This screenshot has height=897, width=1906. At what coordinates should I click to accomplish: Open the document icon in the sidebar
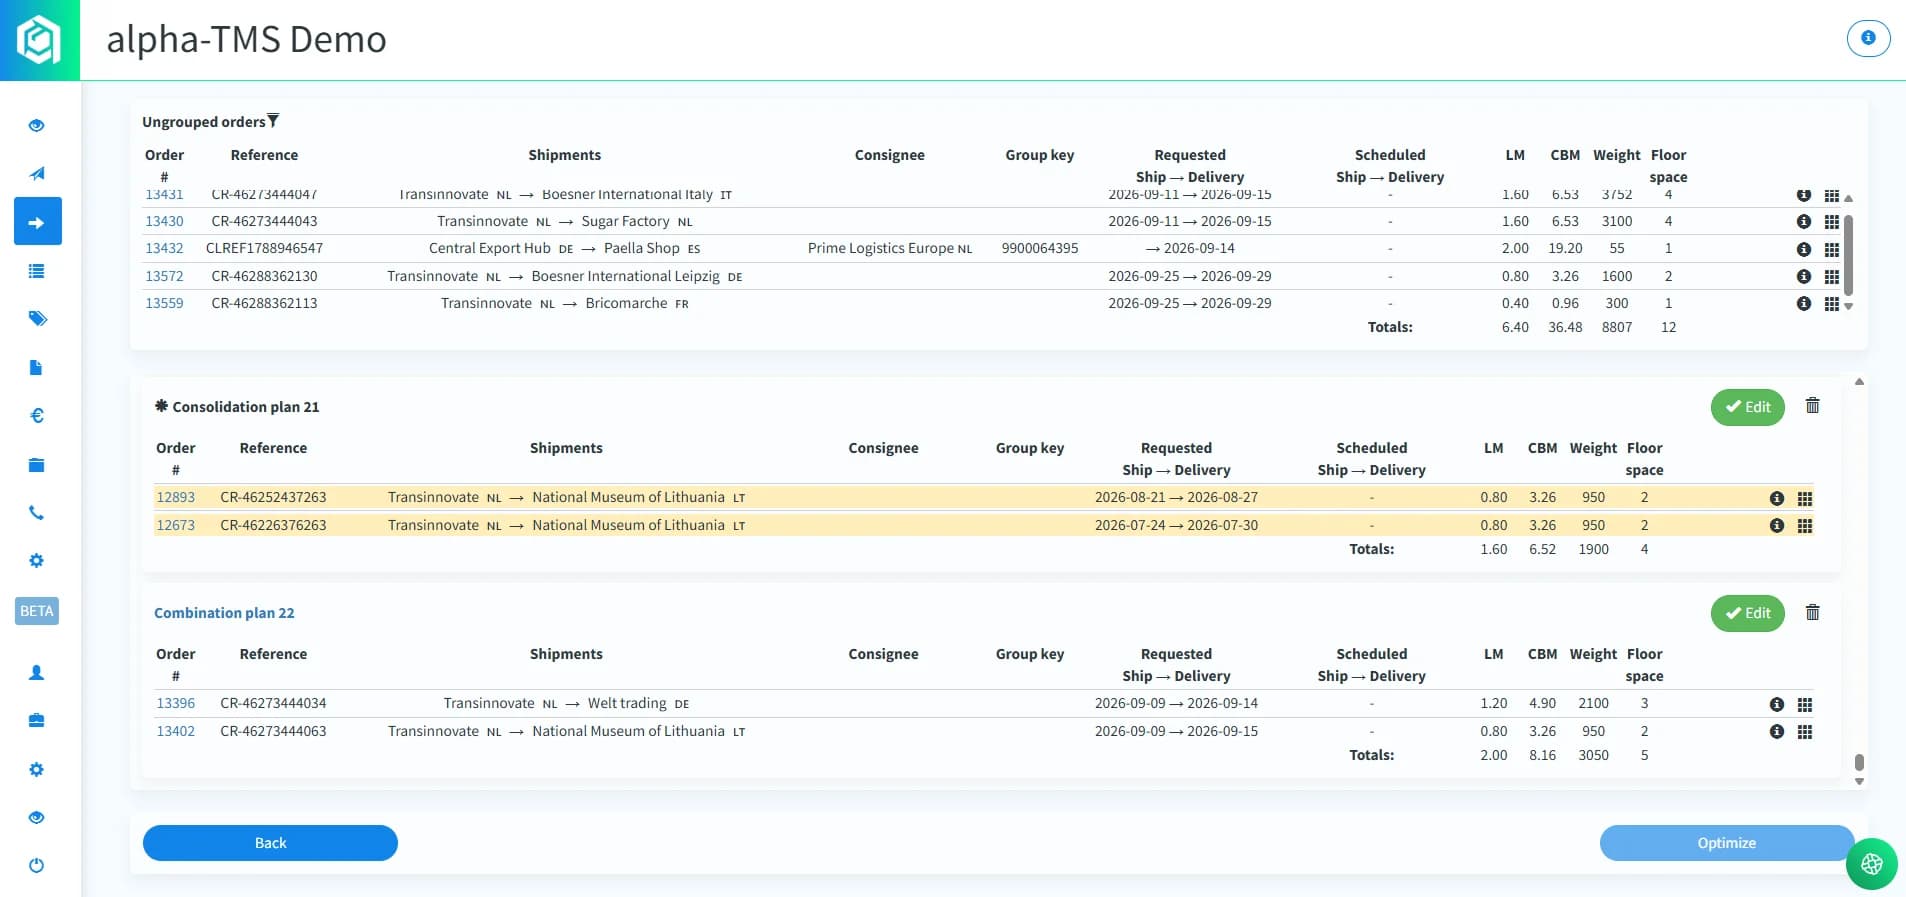(x=37, y=368)
